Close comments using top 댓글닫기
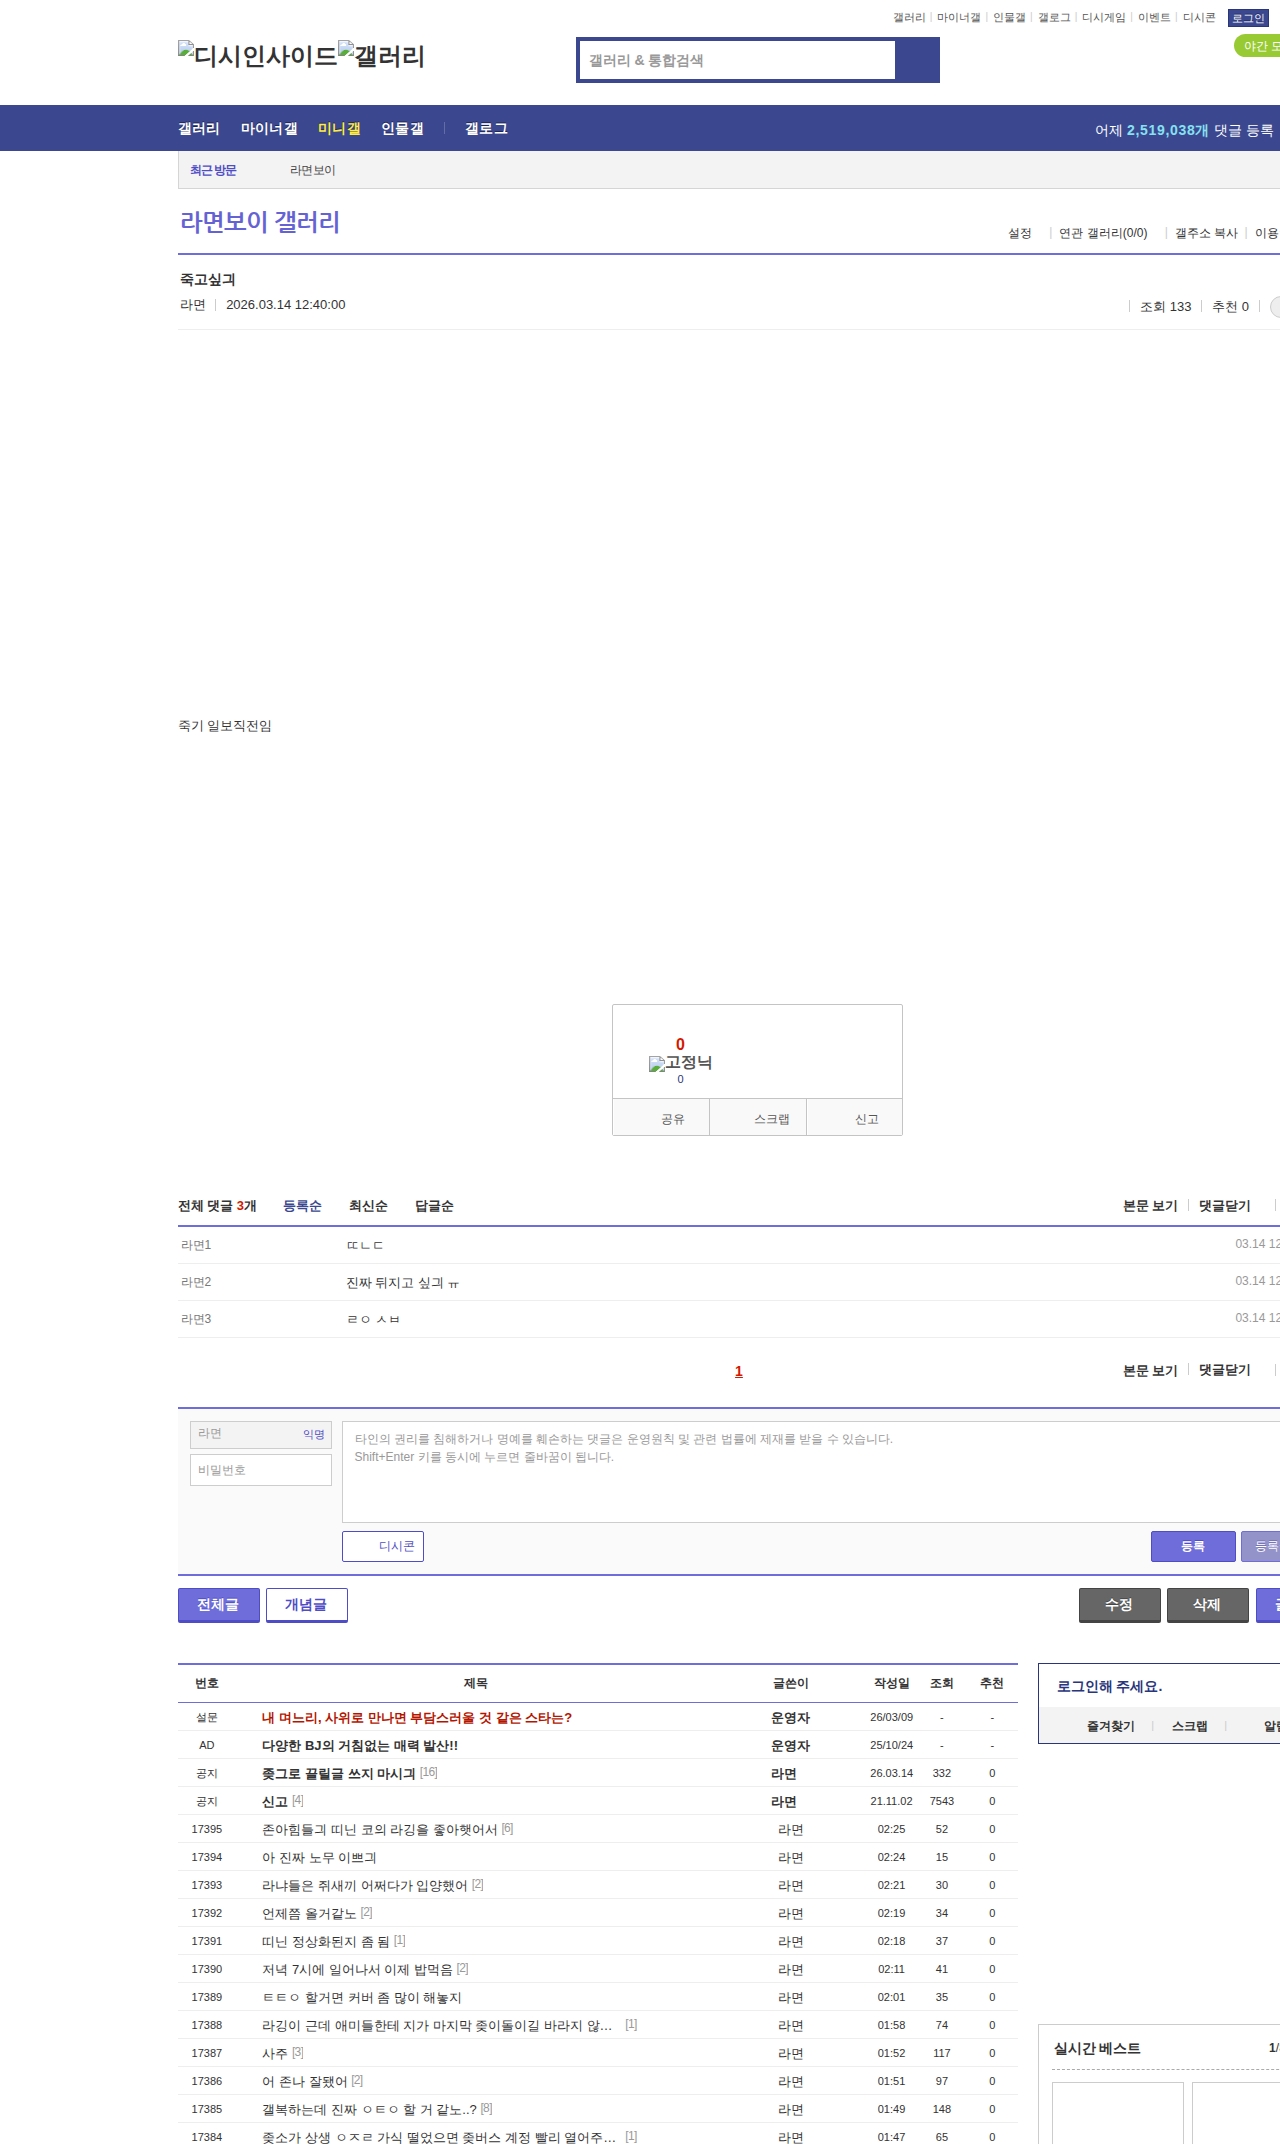Screen dimensions: 1280x2144 [x=1225, y=1206]
